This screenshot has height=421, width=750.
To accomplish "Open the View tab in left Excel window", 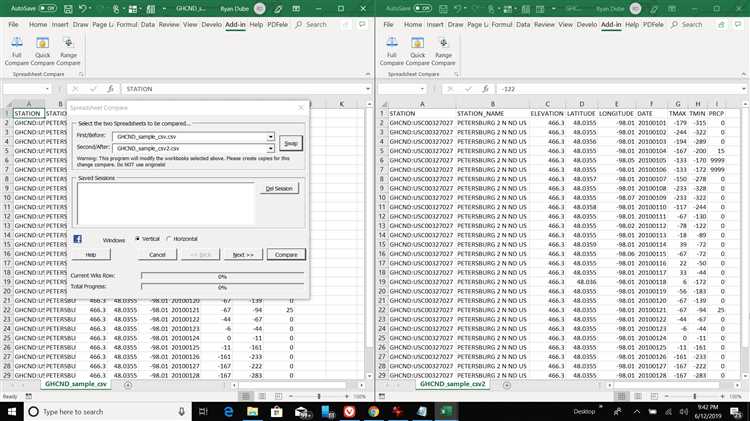I will click(x=190, y=24).
